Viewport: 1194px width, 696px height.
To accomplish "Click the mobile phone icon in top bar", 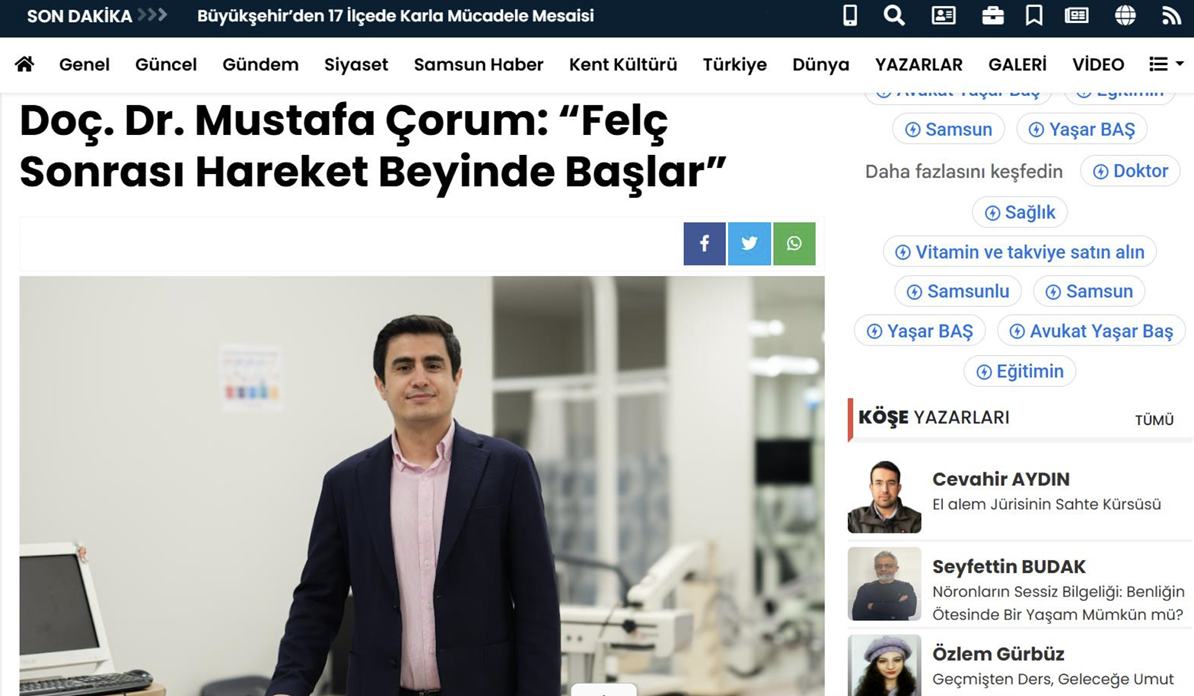I will coord(850,16).
